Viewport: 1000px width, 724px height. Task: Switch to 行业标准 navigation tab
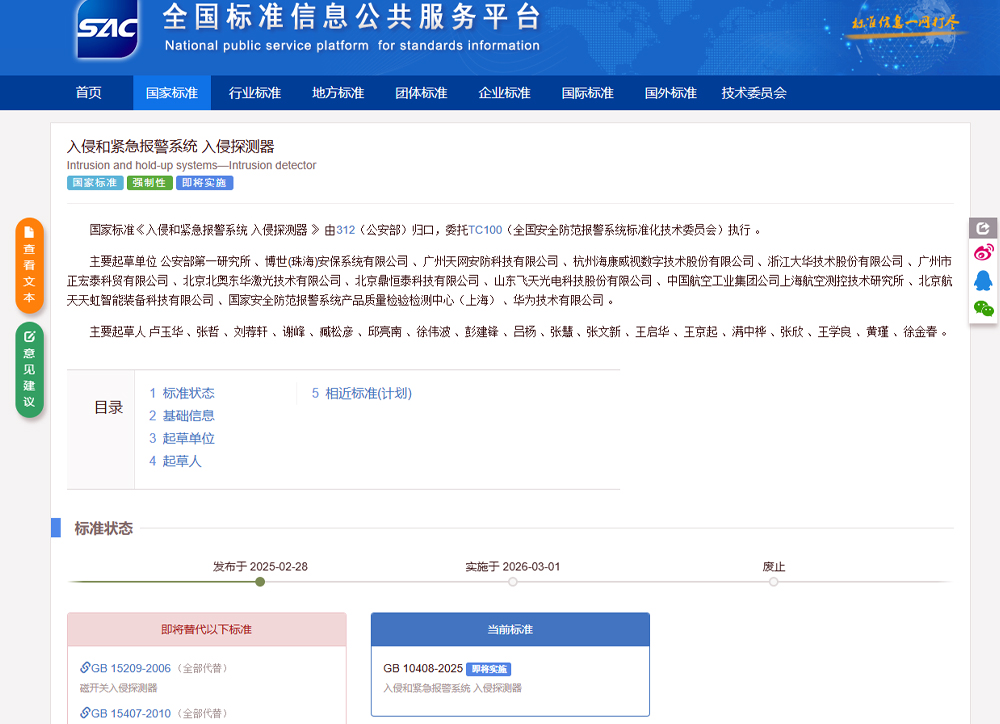point(255,93)
